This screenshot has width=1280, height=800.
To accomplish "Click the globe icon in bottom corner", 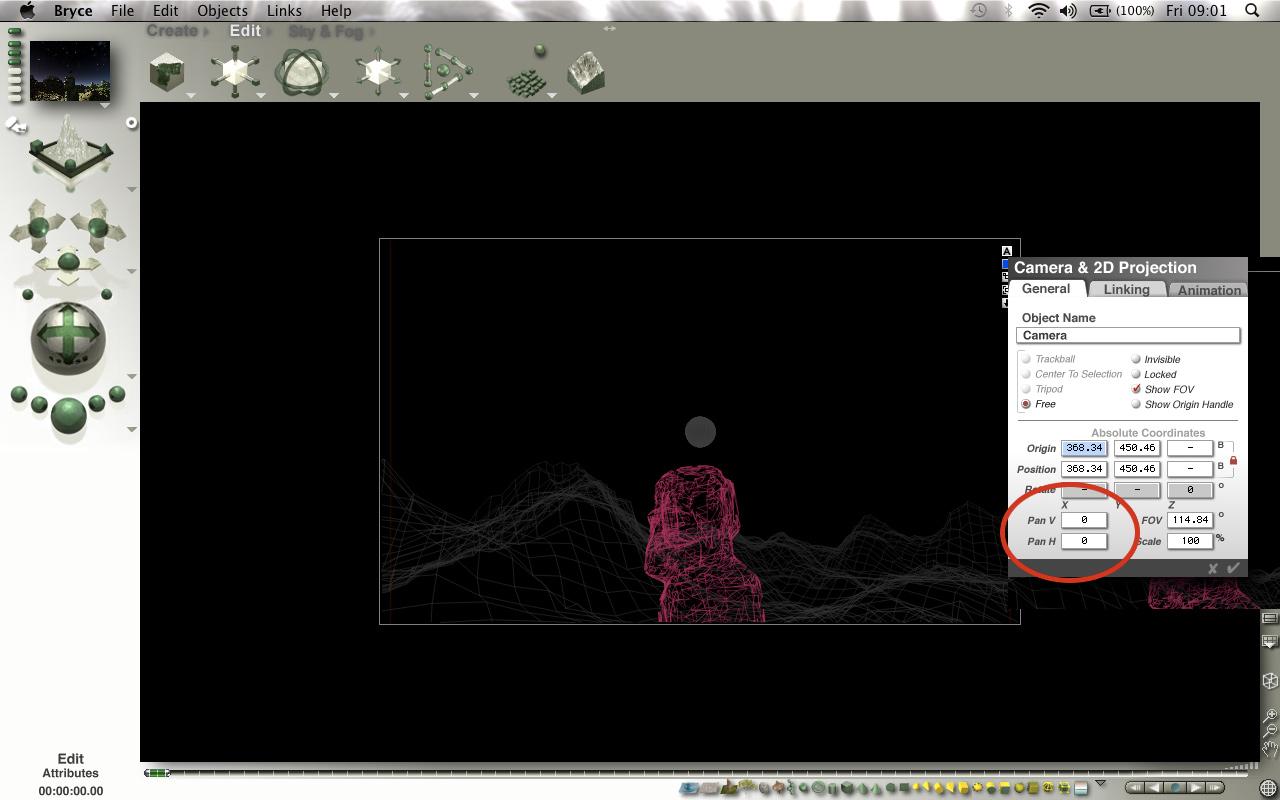I will 1269,789.
